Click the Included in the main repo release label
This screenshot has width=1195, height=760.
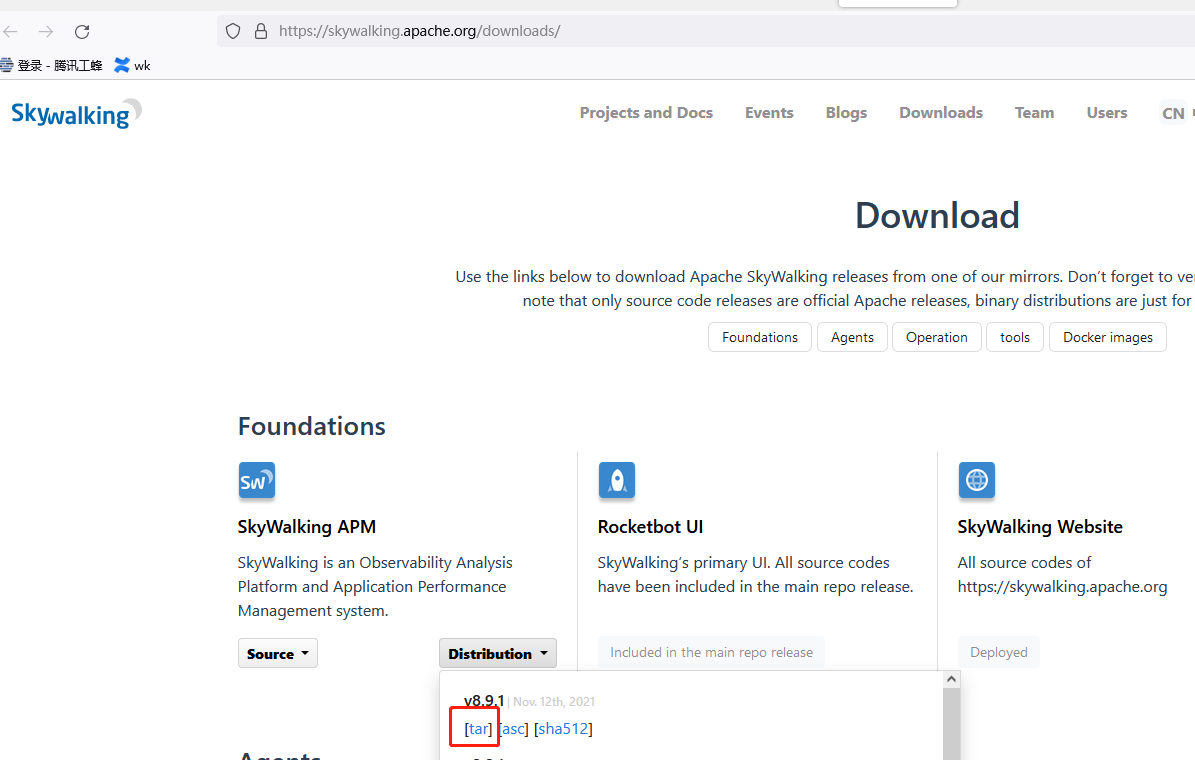pyautogui.click(x=711, y=653)
